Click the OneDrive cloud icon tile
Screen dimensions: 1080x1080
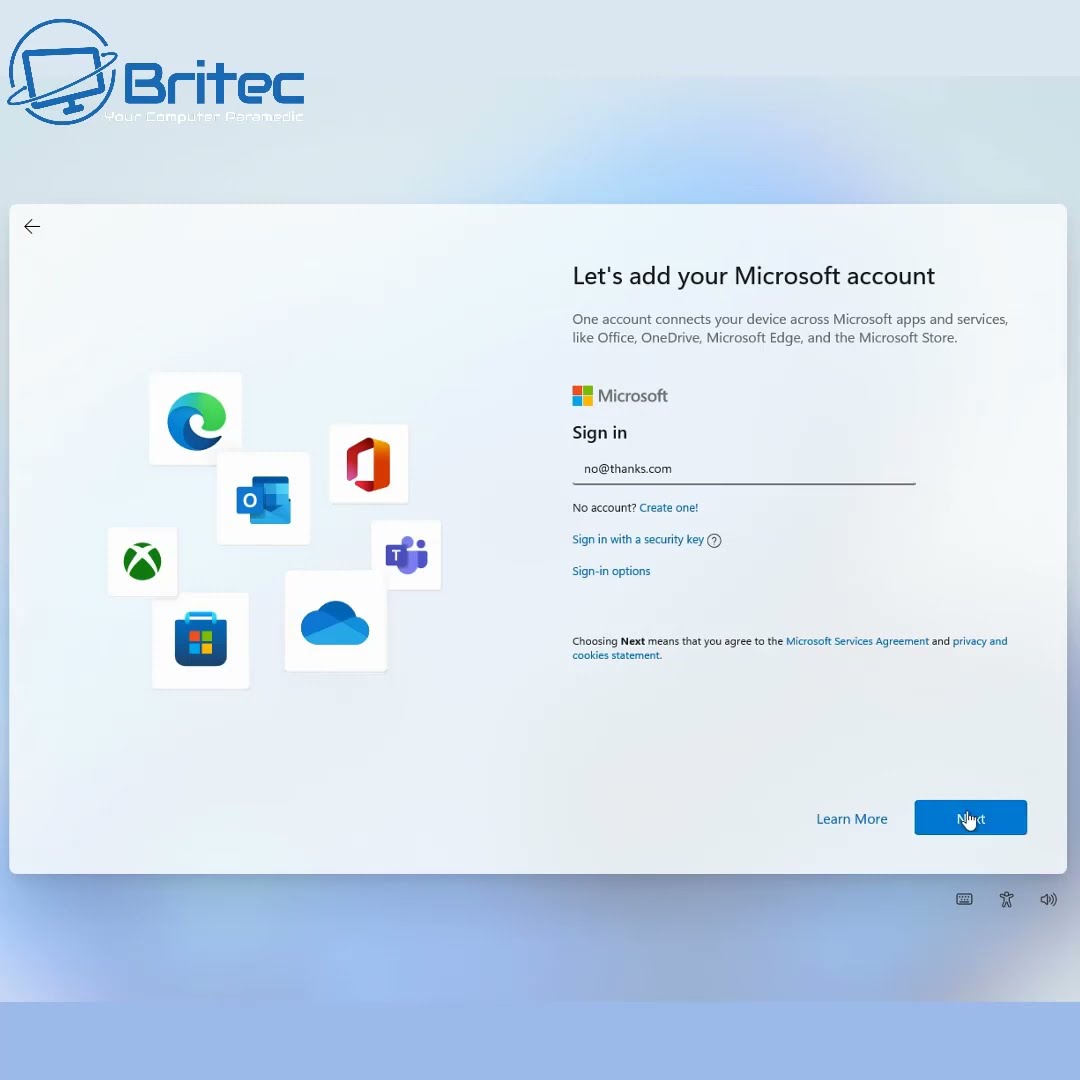pos(335,621)
